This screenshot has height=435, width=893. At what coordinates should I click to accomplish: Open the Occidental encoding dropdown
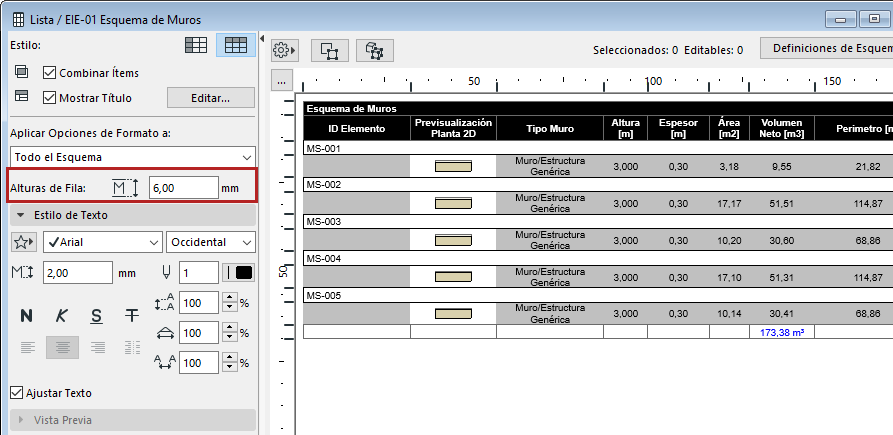click(x=211, y=242)
